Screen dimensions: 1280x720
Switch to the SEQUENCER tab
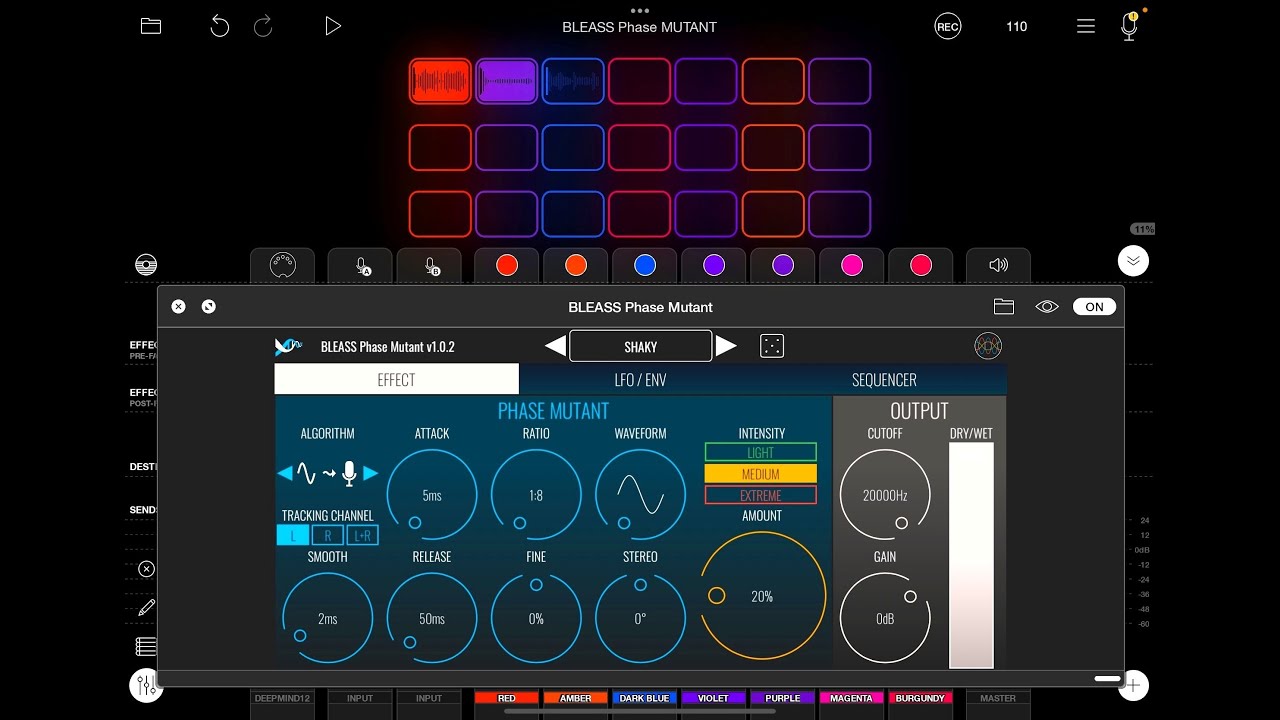pyautogui.click(x=884, y=380)
